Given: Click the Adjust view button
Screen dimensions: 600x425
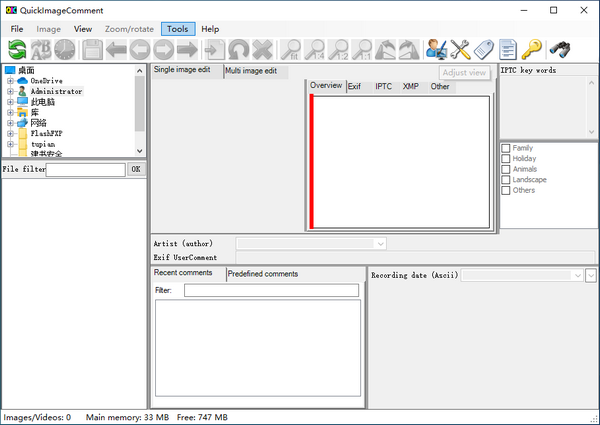Looking at the screenshot, I should pyautogui.click(x=464, y=73).
